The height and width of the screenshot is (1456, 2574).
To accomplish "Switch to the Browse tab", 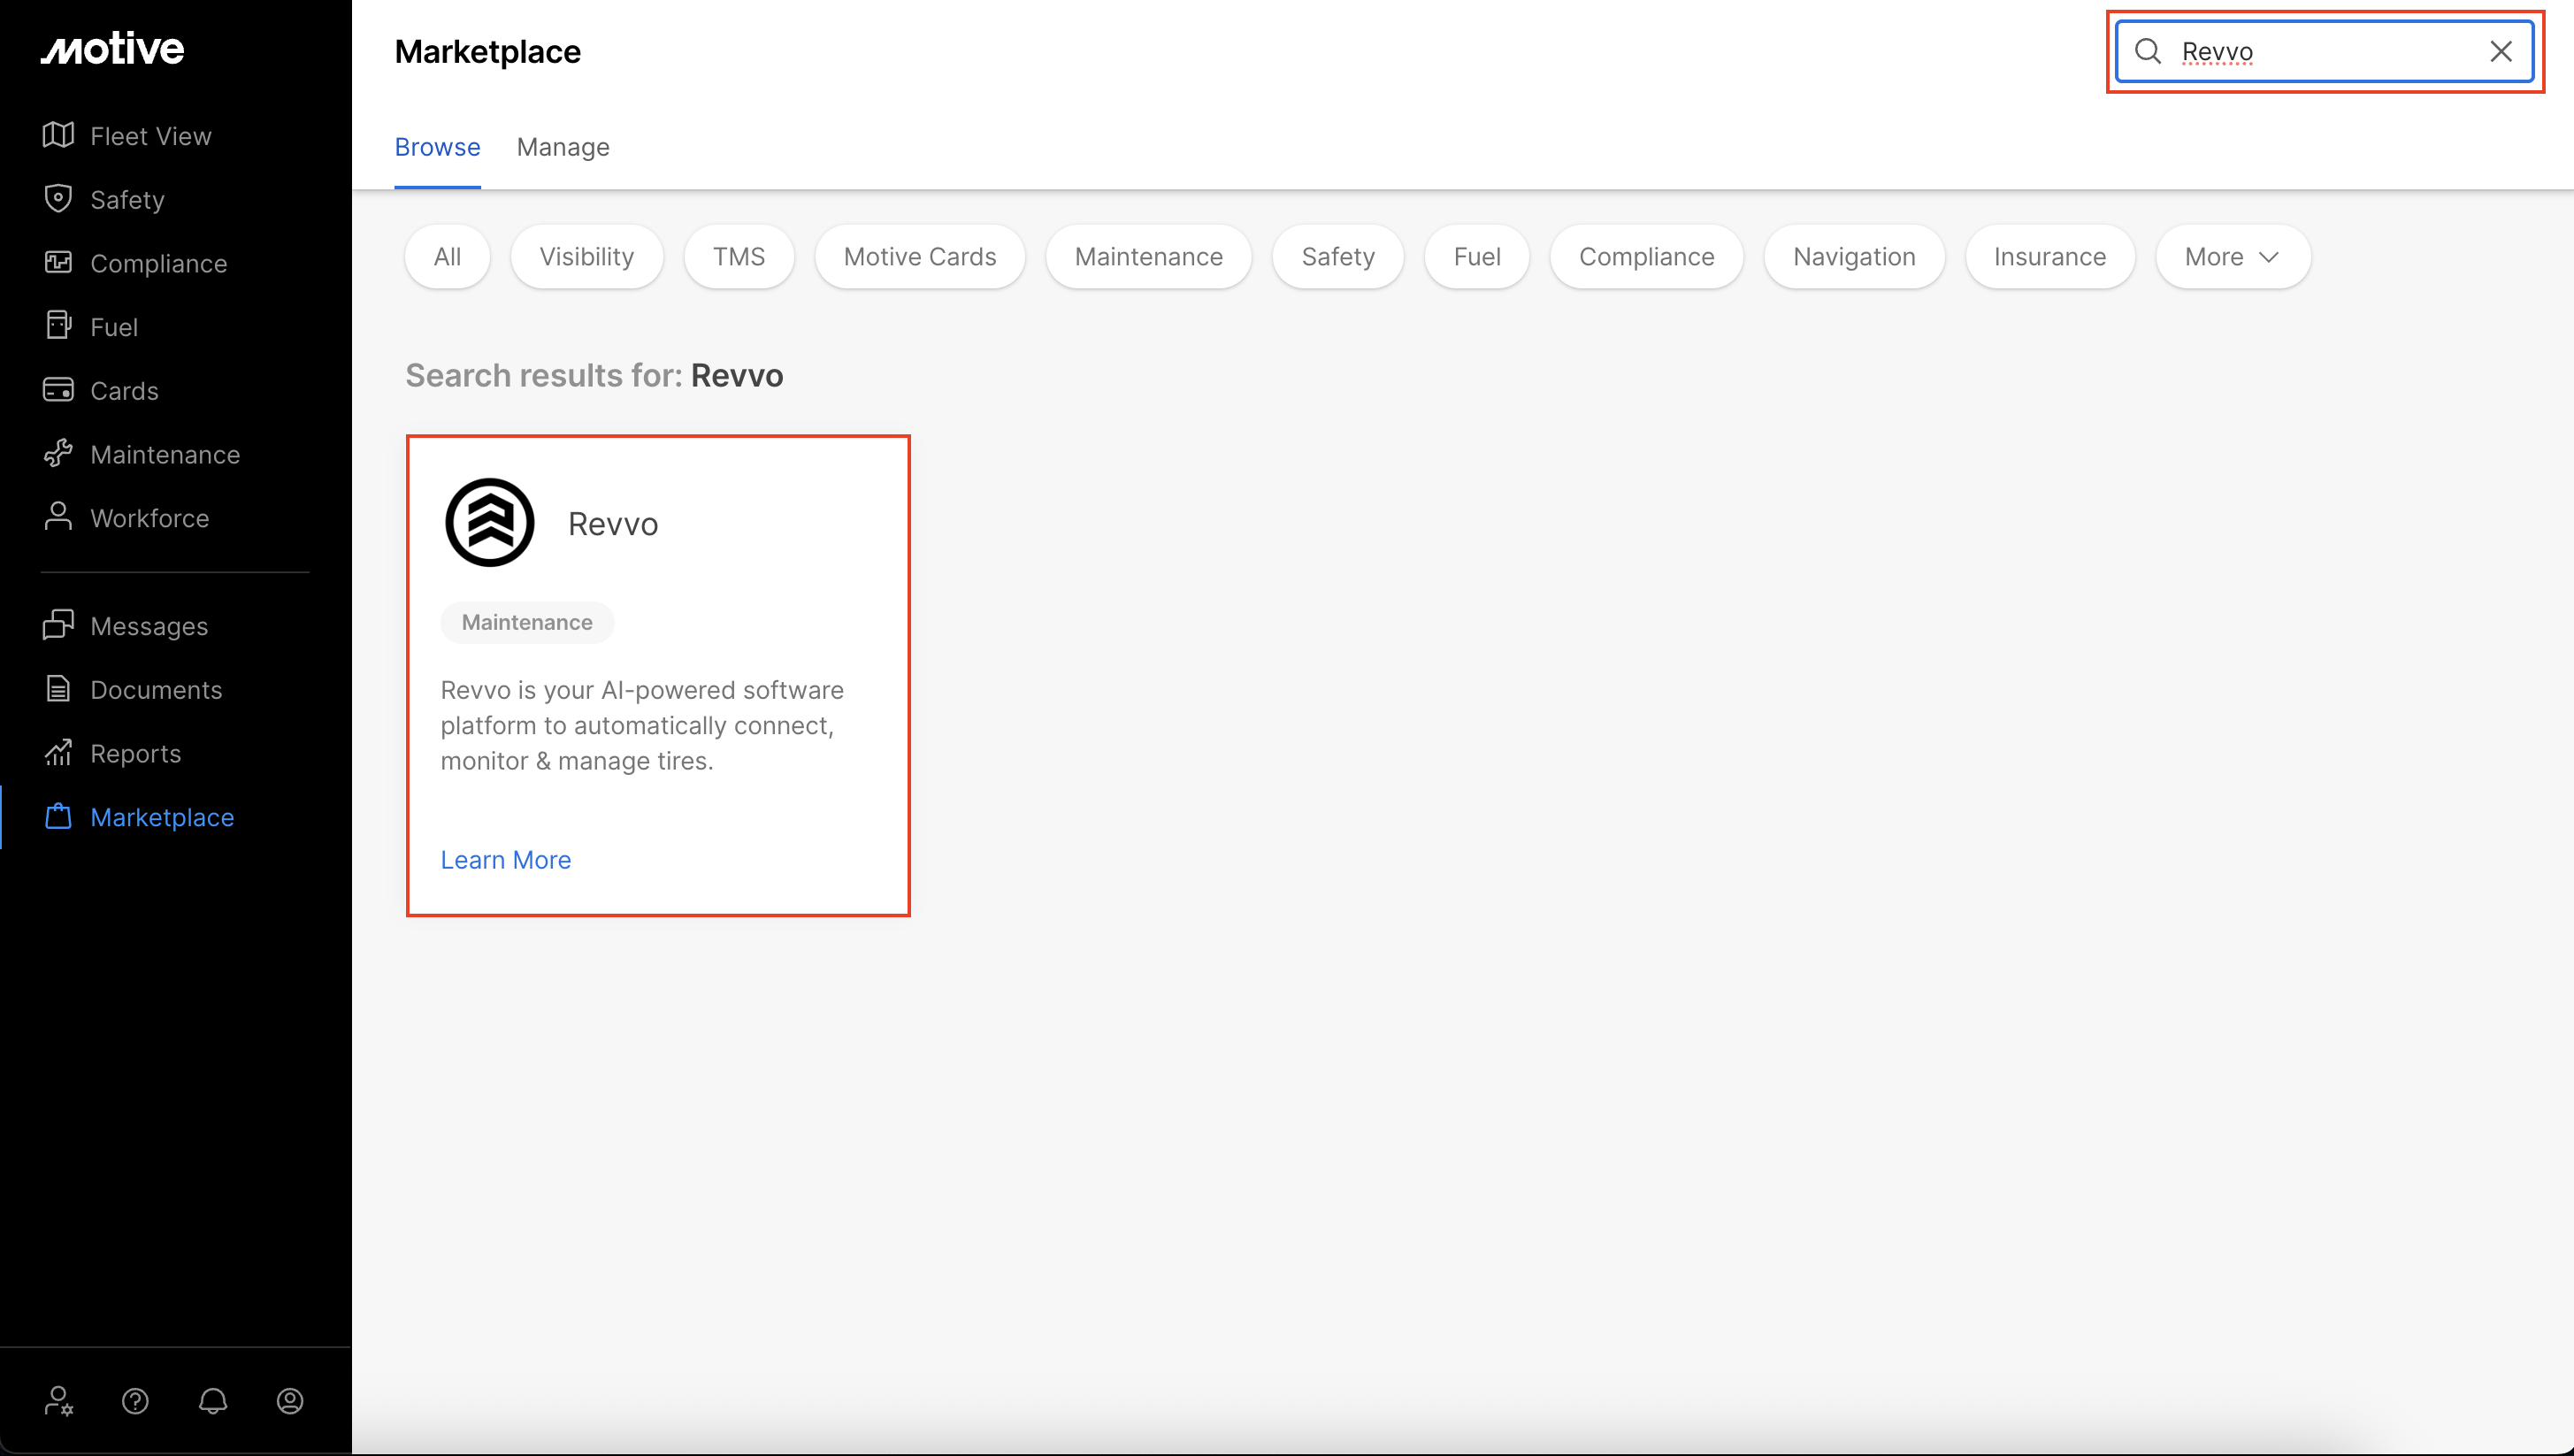I will click(x=437, y=147).
